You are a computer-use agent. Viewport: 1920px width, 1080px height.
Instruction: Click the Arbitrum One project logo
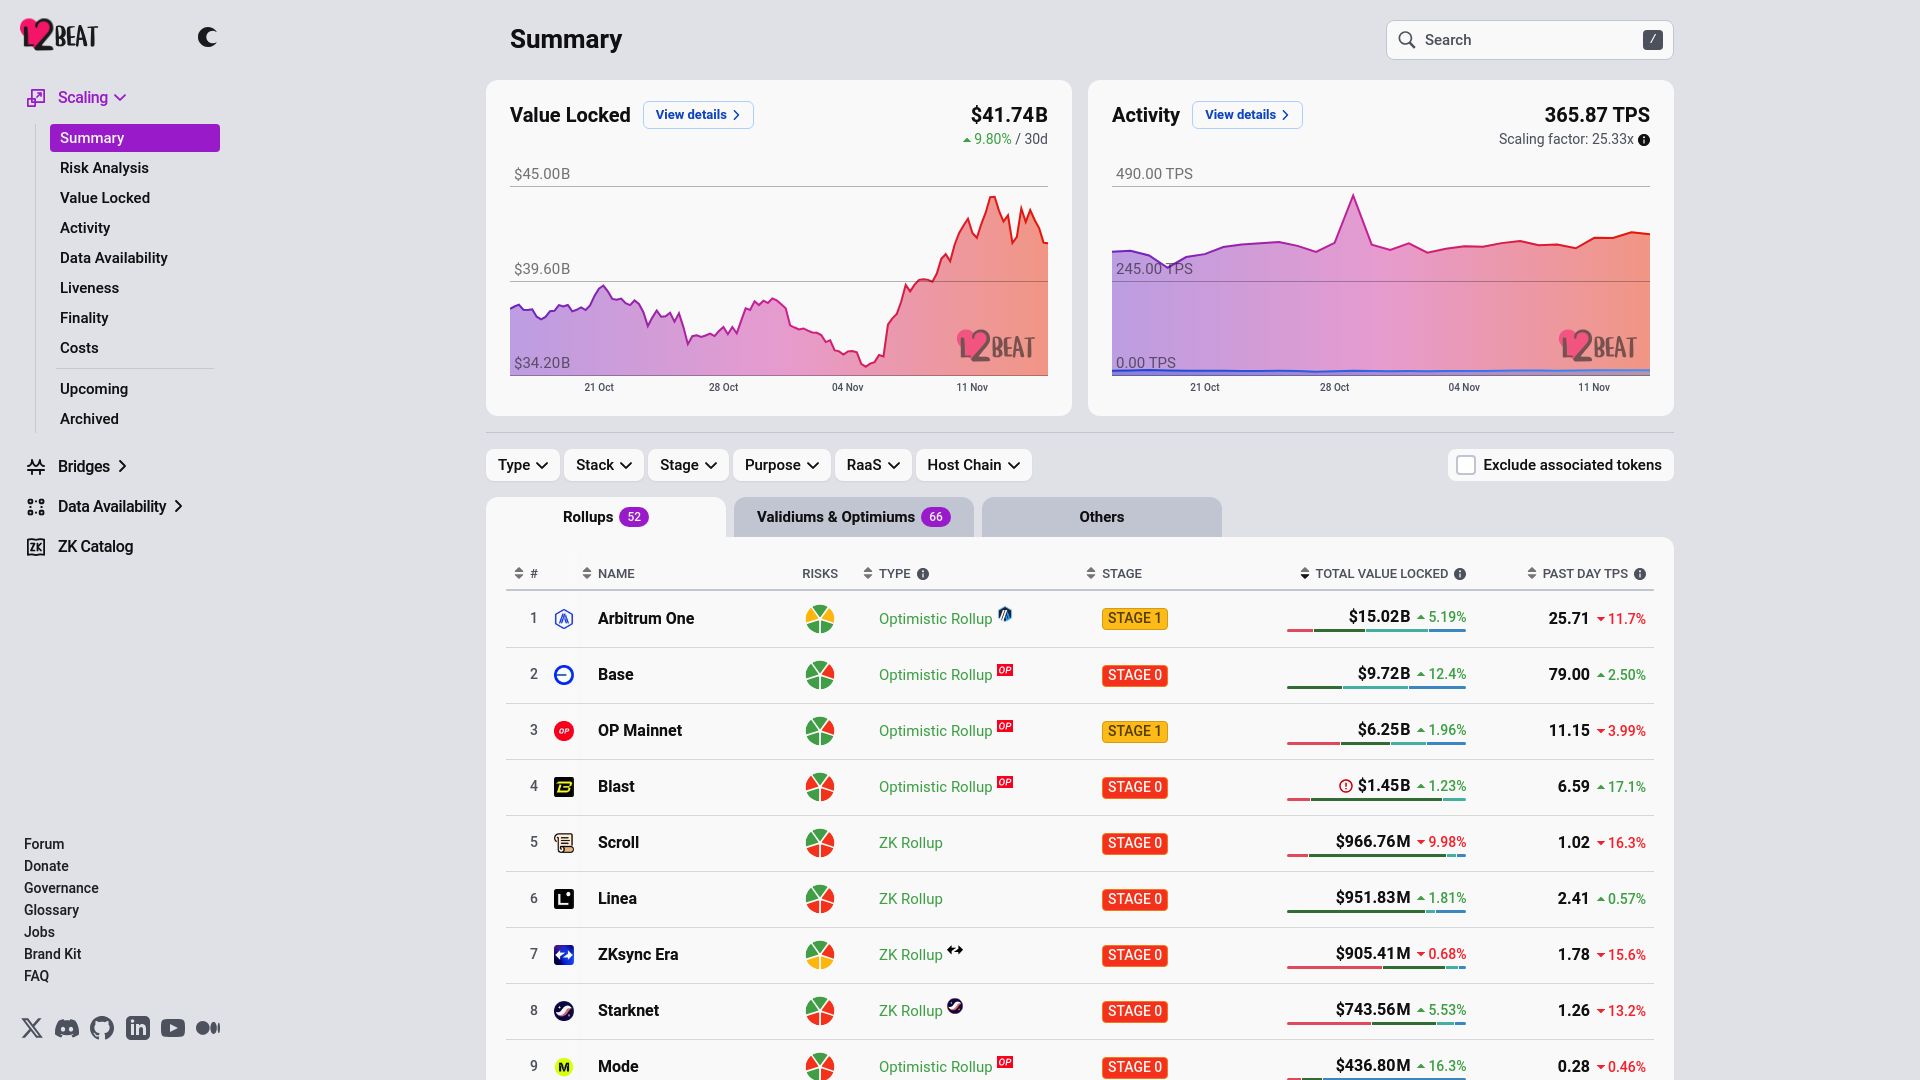point(564,619)
